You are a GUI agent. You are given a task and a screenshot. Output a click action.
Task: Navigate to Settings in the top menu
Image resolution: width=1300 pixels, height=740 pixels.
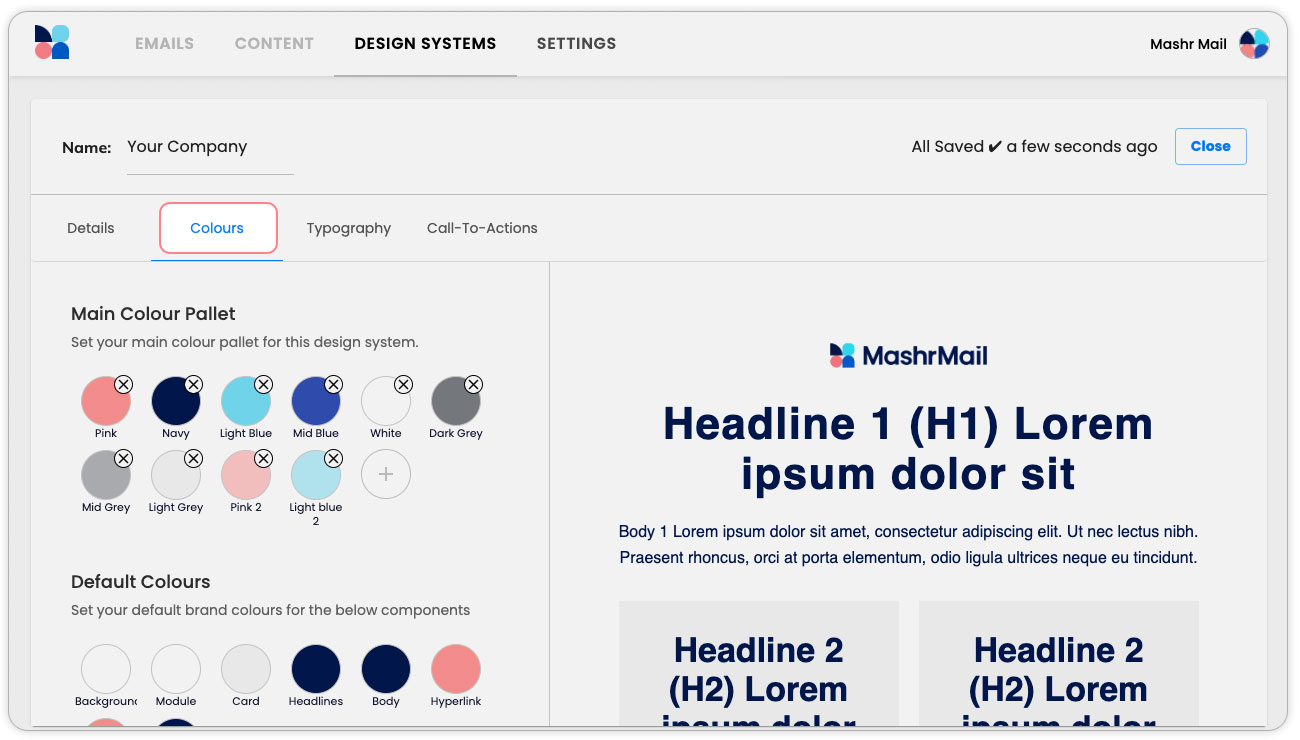click(x=576, y=44)
